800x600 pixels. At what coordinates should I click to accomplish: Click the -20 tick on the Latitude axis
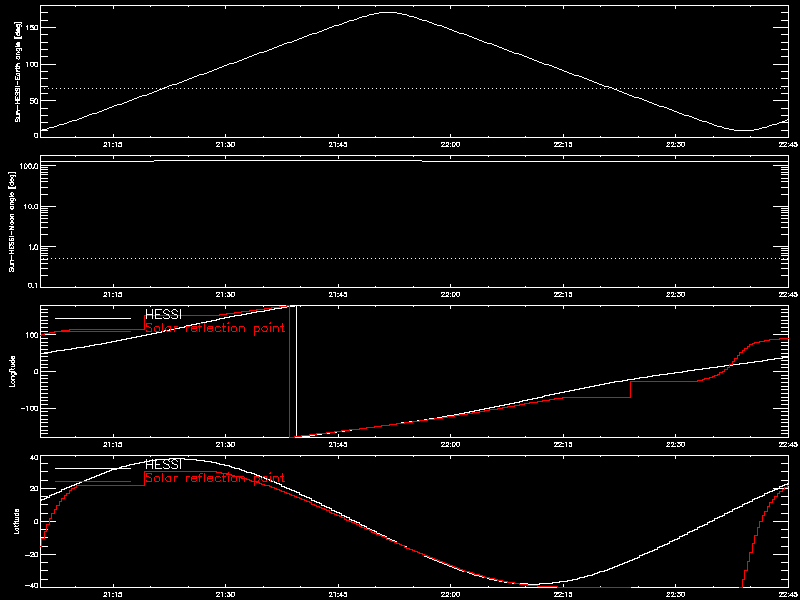click(30, 554)
